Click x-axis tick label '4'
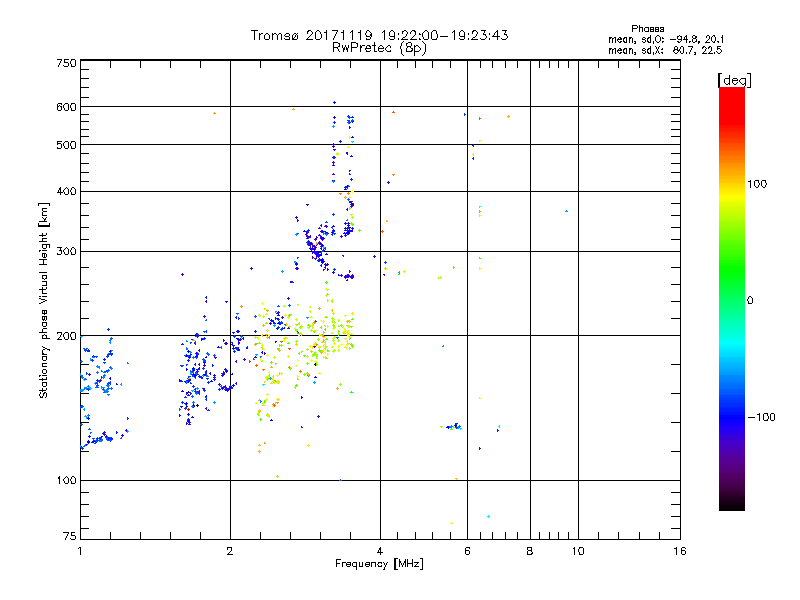This screenshot has width=800, height=600. coord(380,551)
